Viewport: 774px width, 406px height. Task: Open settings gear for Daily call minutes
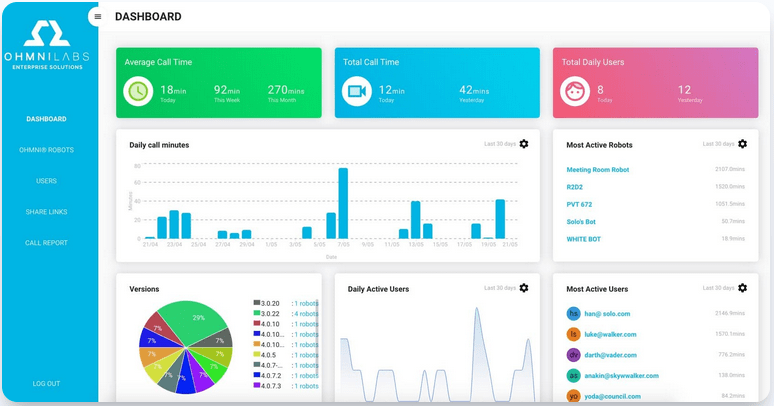click(x=524, y=144)
